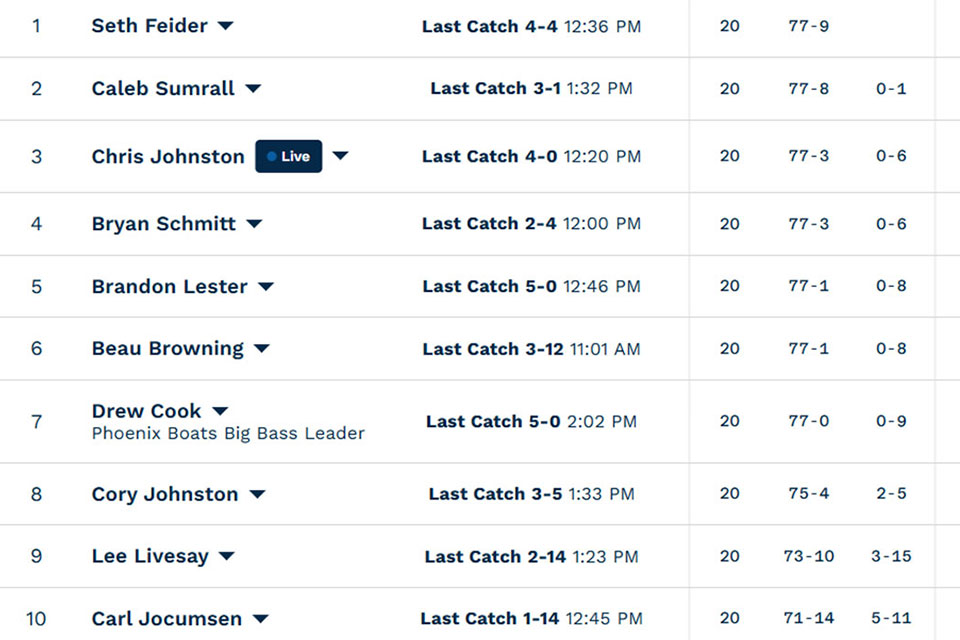The image size is (960, 640).
Task: Click the name Chris Johnston
Action: tap(168, 156)
